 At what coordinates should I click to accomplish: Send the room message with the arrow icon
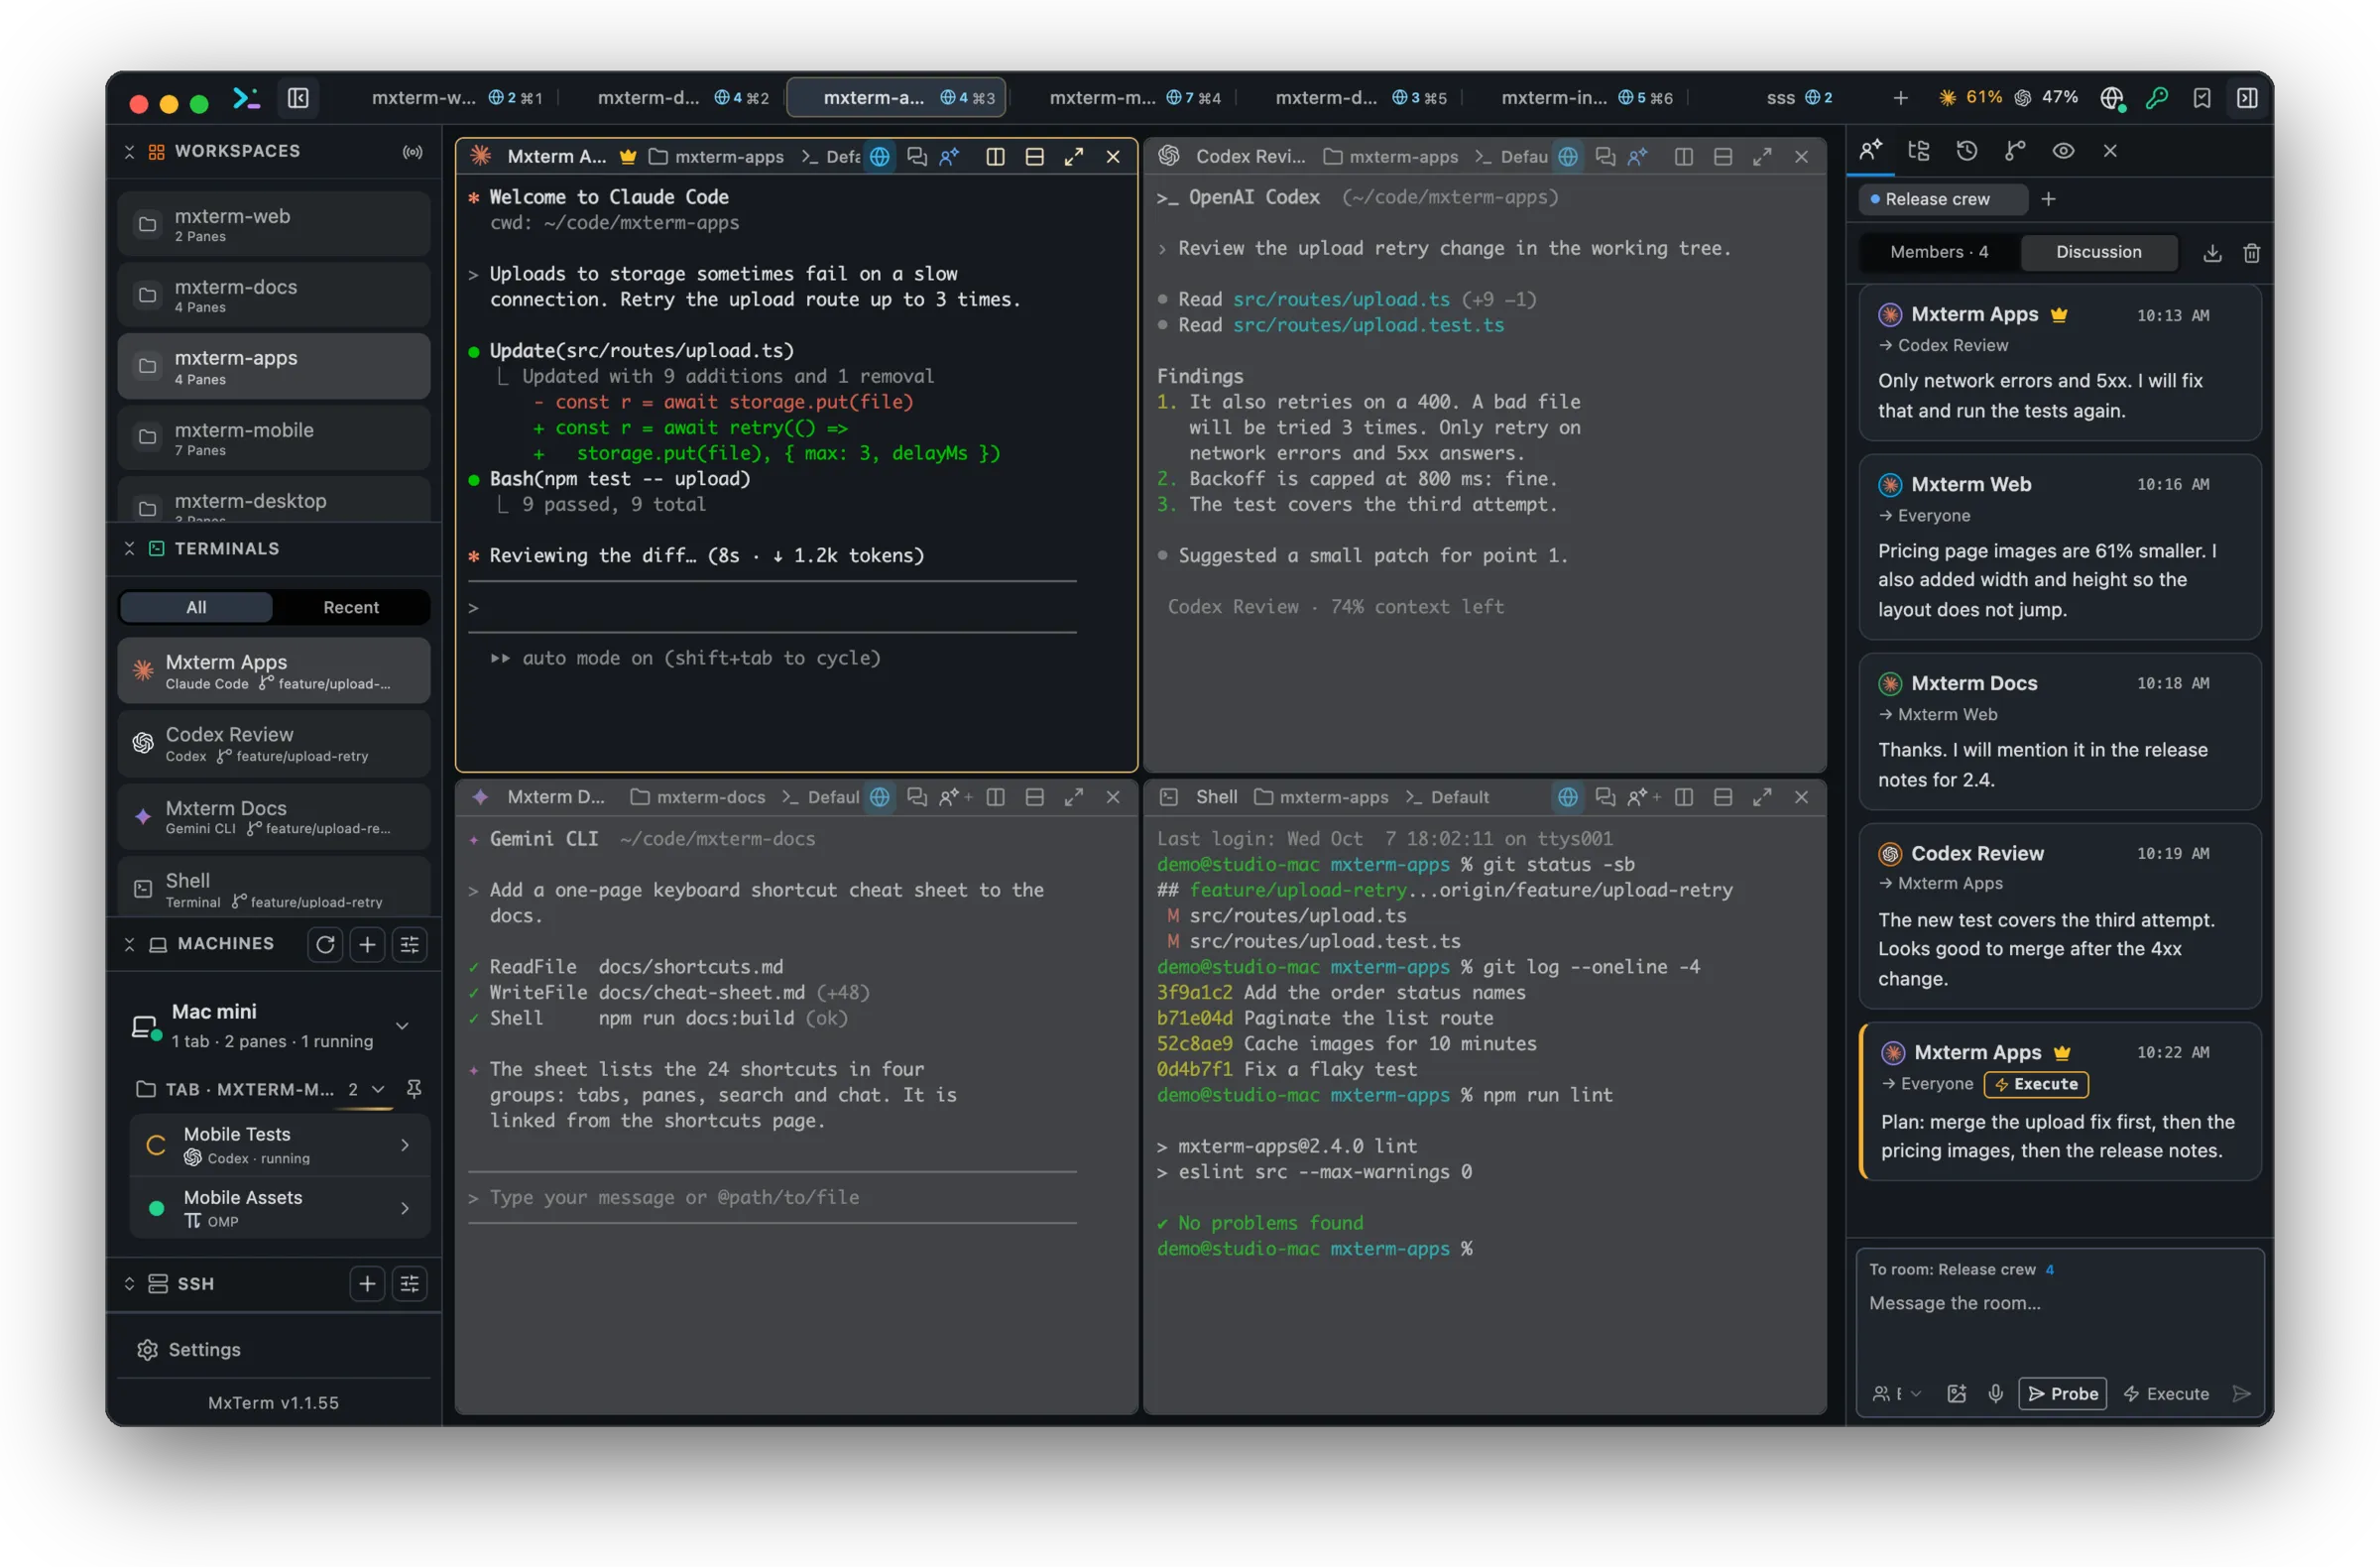(2241, 1393)
